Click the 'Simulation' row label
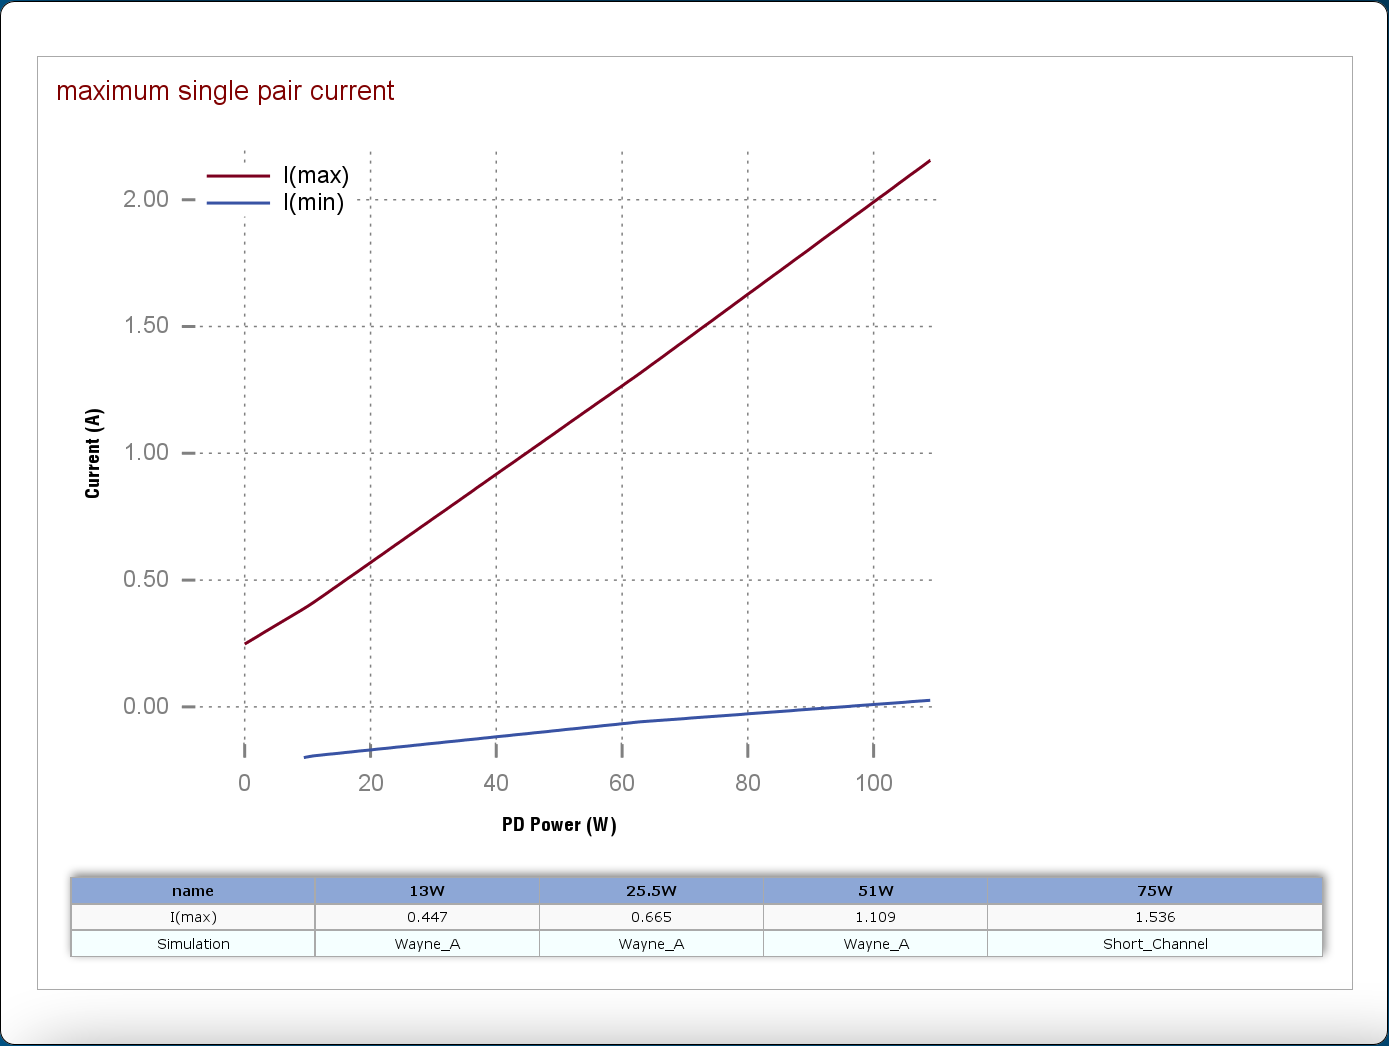 (193, 944)
